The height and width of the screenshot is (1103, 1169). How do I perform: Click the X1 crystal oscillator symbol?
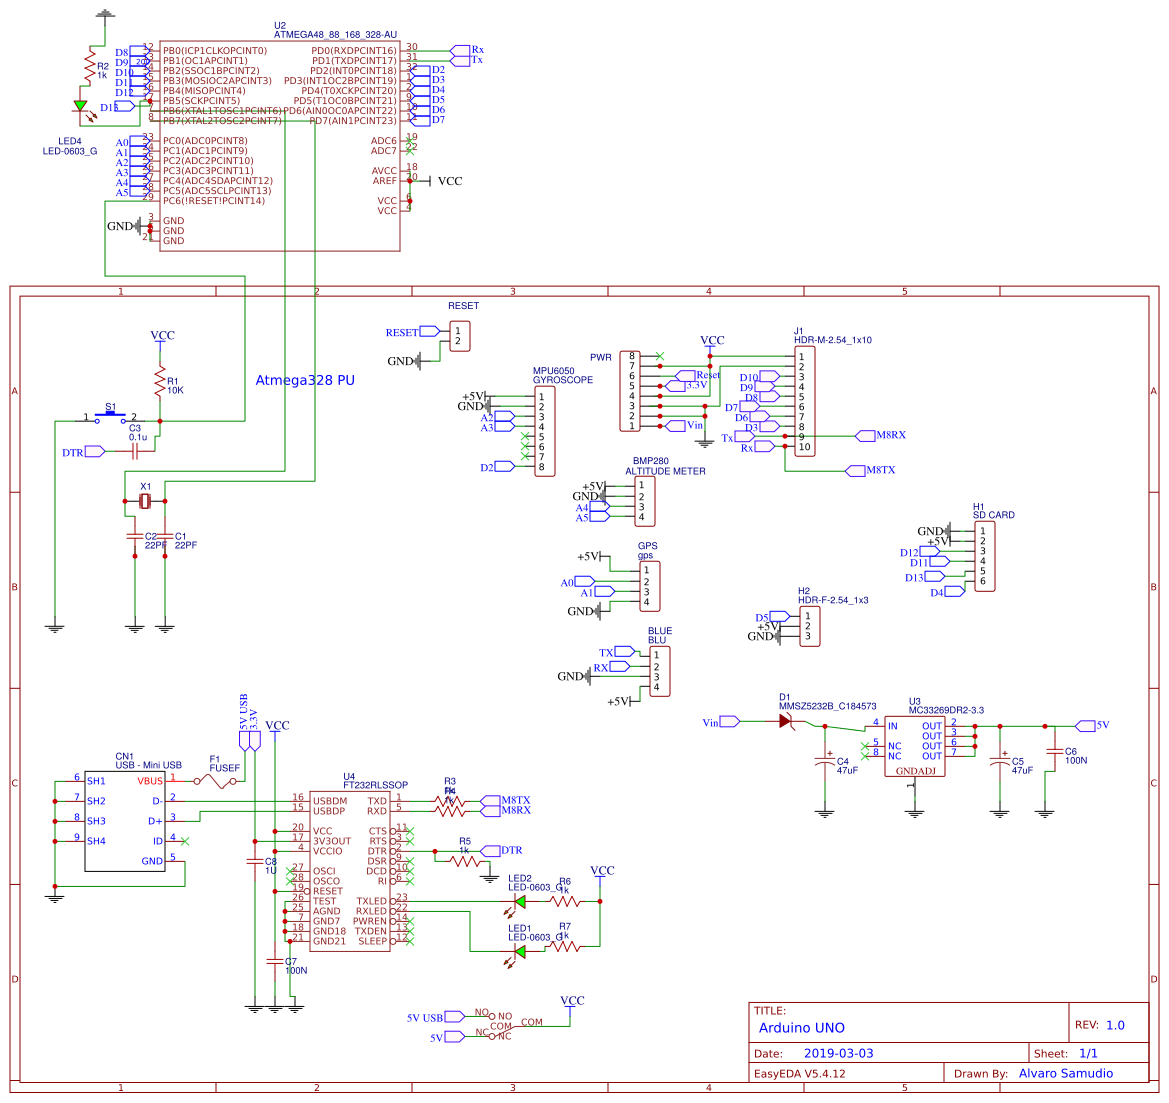click(145, 501)
